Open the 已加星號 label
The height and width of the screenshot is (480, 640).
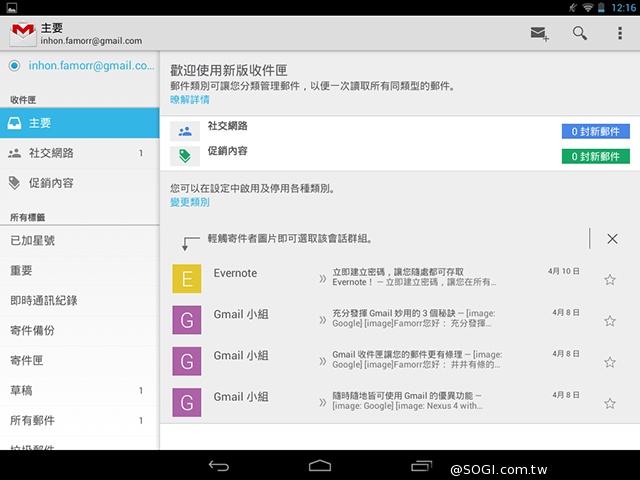[x=80, y=240]
